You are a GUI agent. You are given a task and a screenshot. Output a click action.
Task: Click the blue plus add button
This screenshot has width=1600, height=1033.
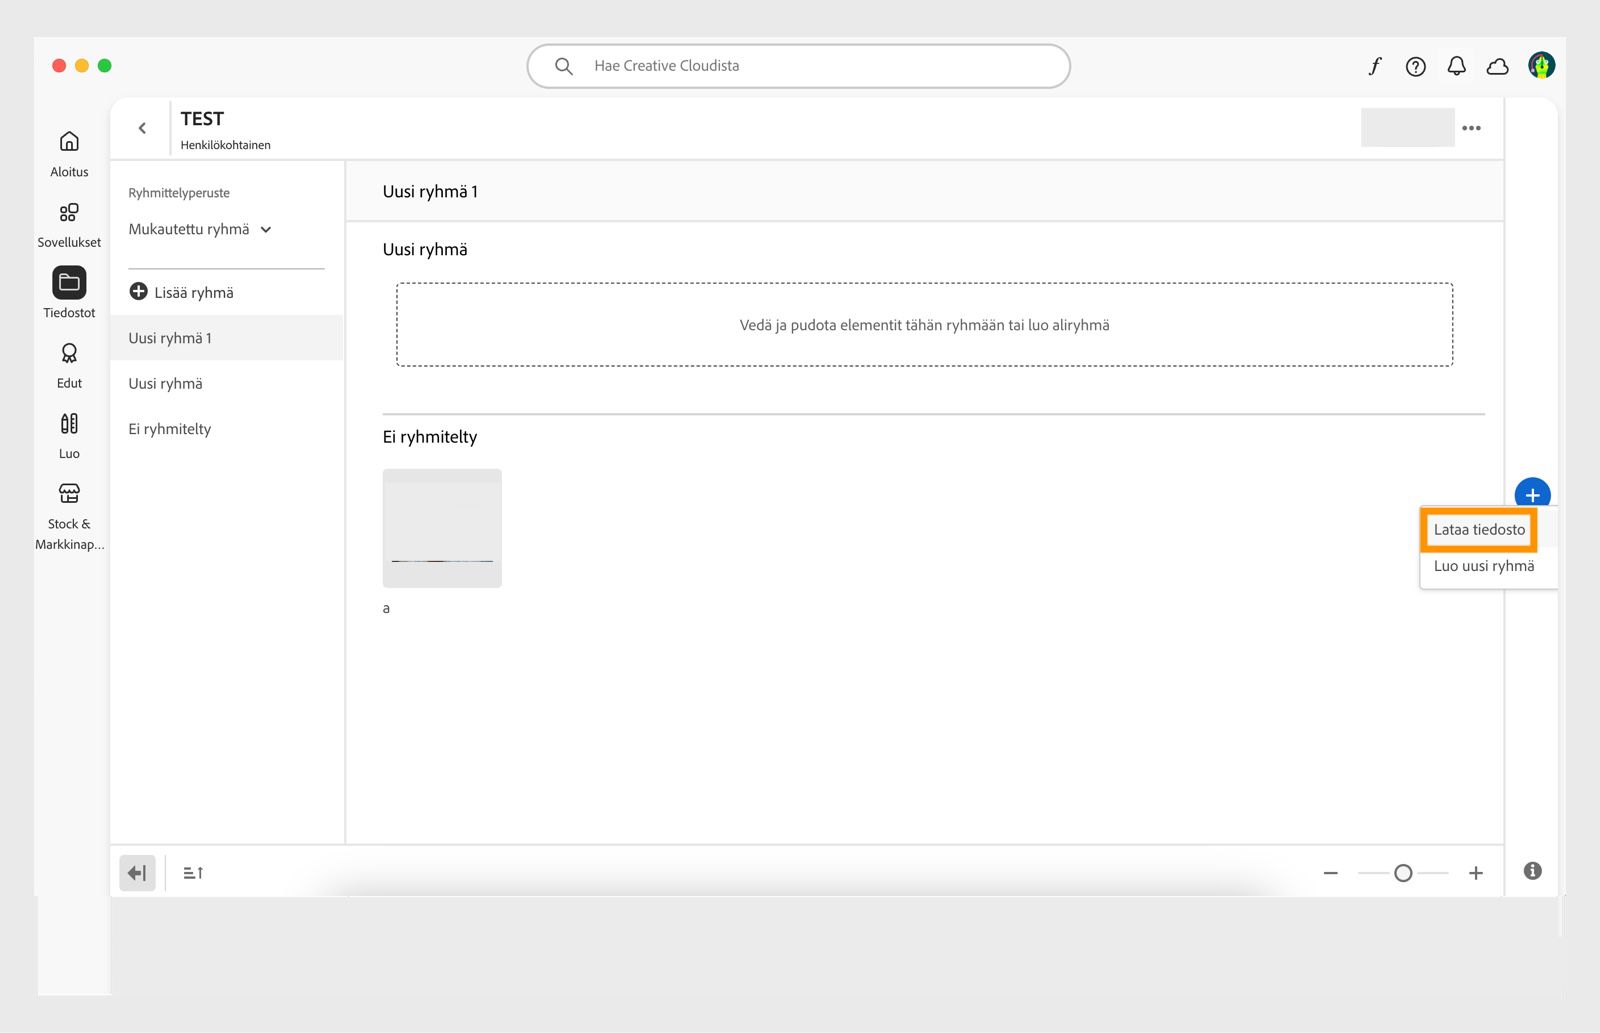pos(1532,494)
